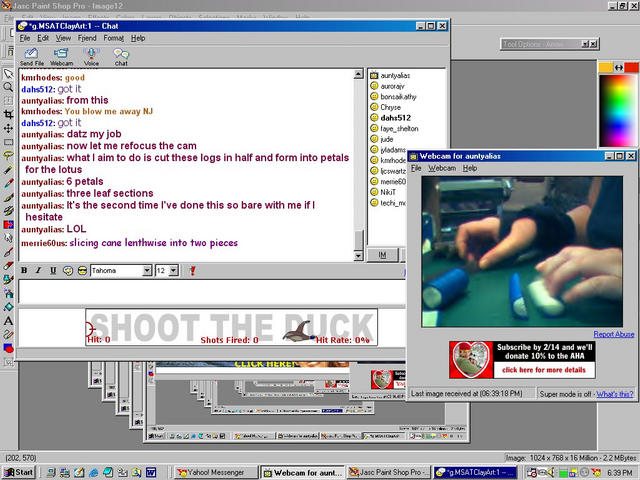Click the Shoot the Duck banner game
This screenshot has height=480, width=640.
click(x=231, y=327)
